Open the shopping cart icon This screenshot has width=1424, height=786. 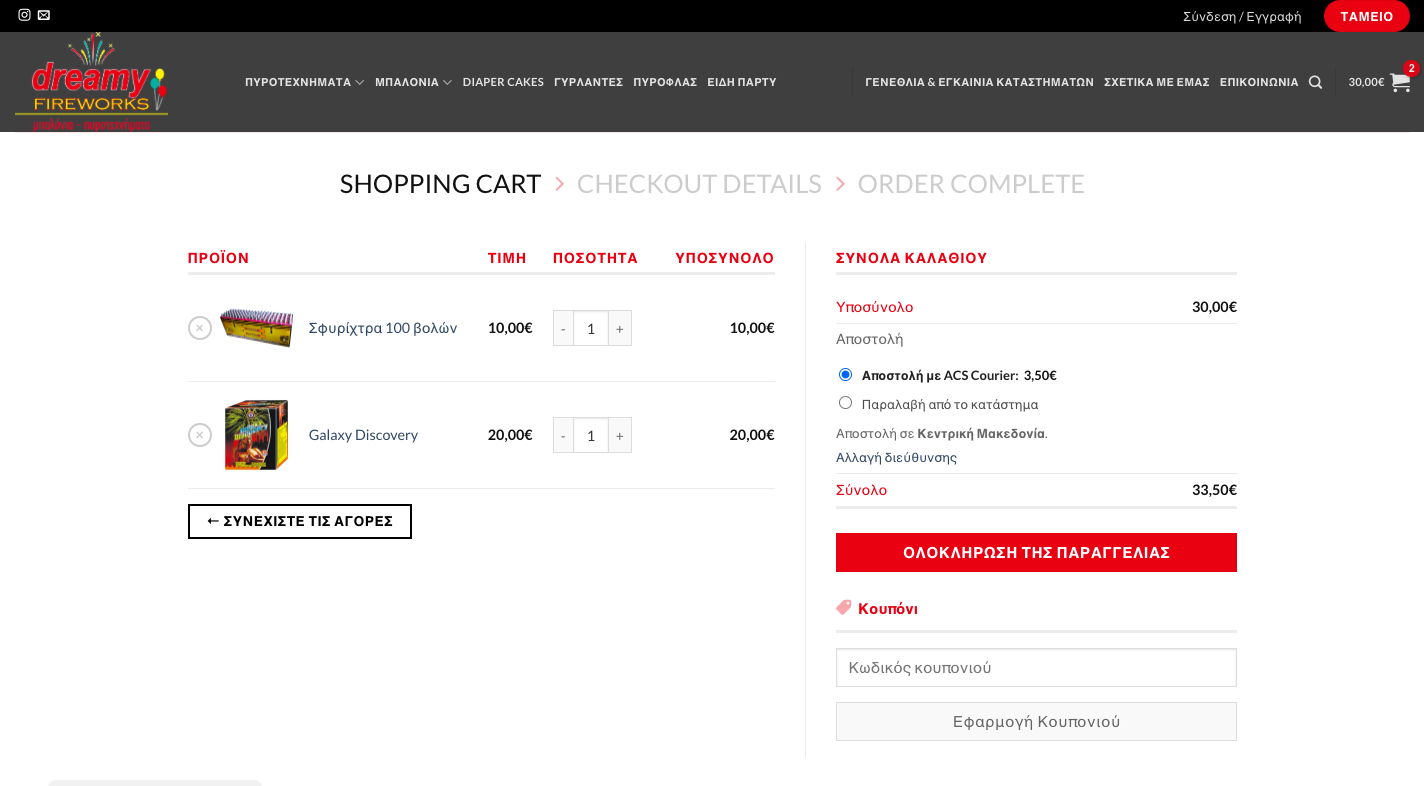tap(1399, 82)
